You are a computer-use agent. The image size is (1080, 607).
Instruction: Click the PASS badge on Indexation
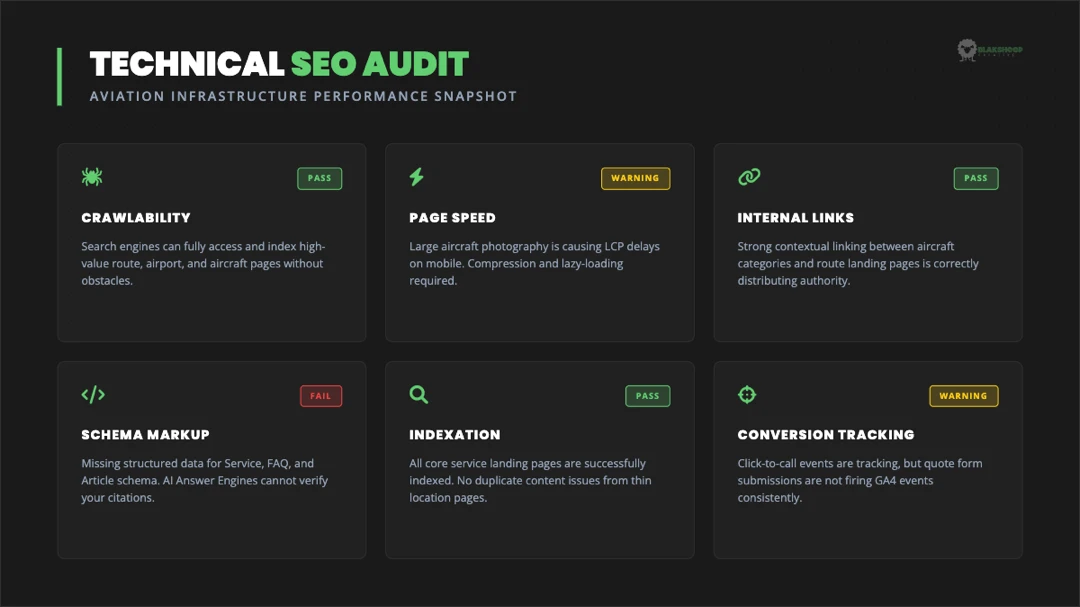647,395
